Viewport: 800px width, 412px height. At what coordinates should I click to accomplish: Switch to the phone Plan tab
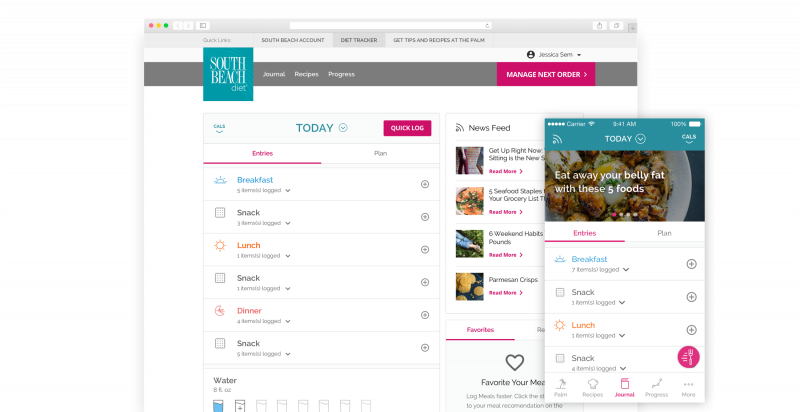pyautogui.click(x=664, y=233)
